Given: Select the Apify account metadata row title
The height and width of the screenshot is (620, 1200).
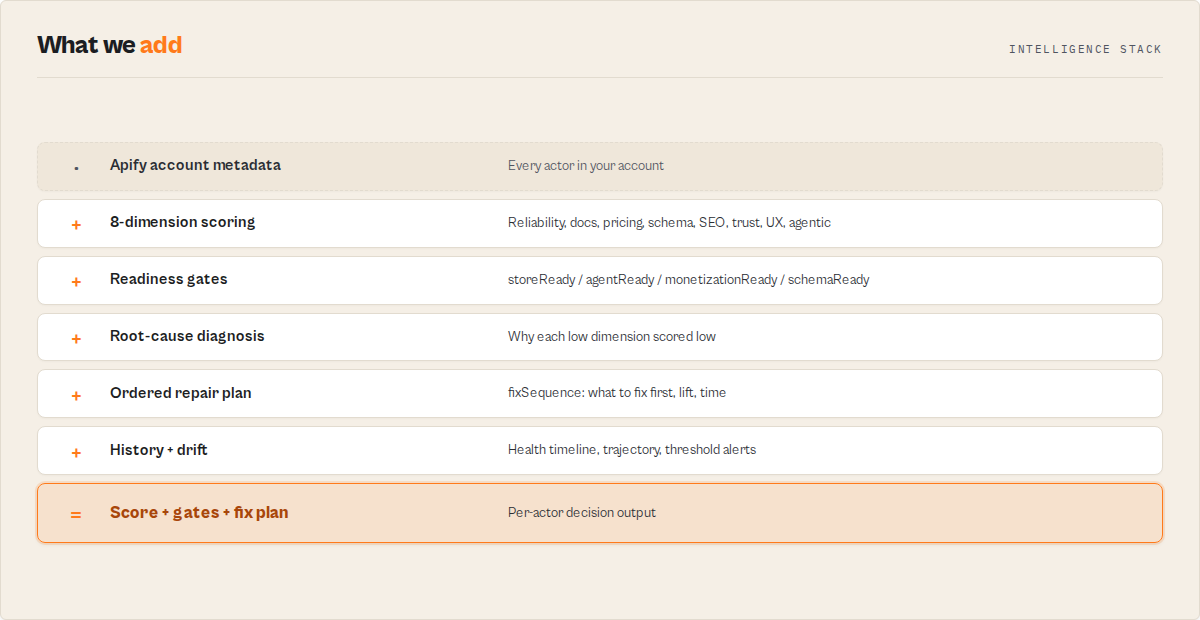Looking at the screenshot, I should click(195, 165).
